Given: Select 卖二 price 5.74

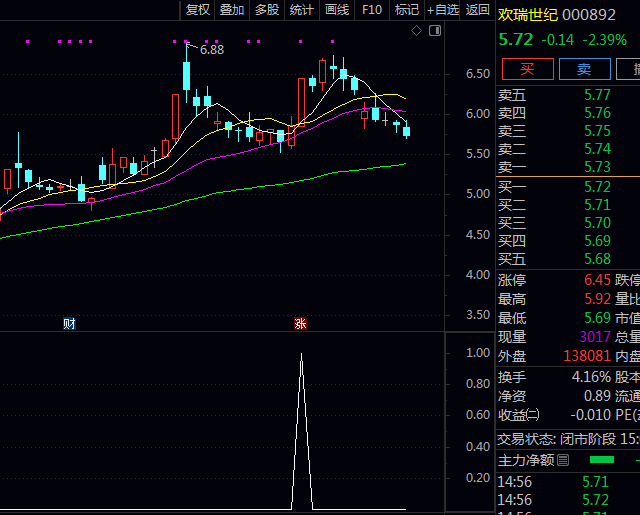Looking at the screenshot, I should 597,149.
